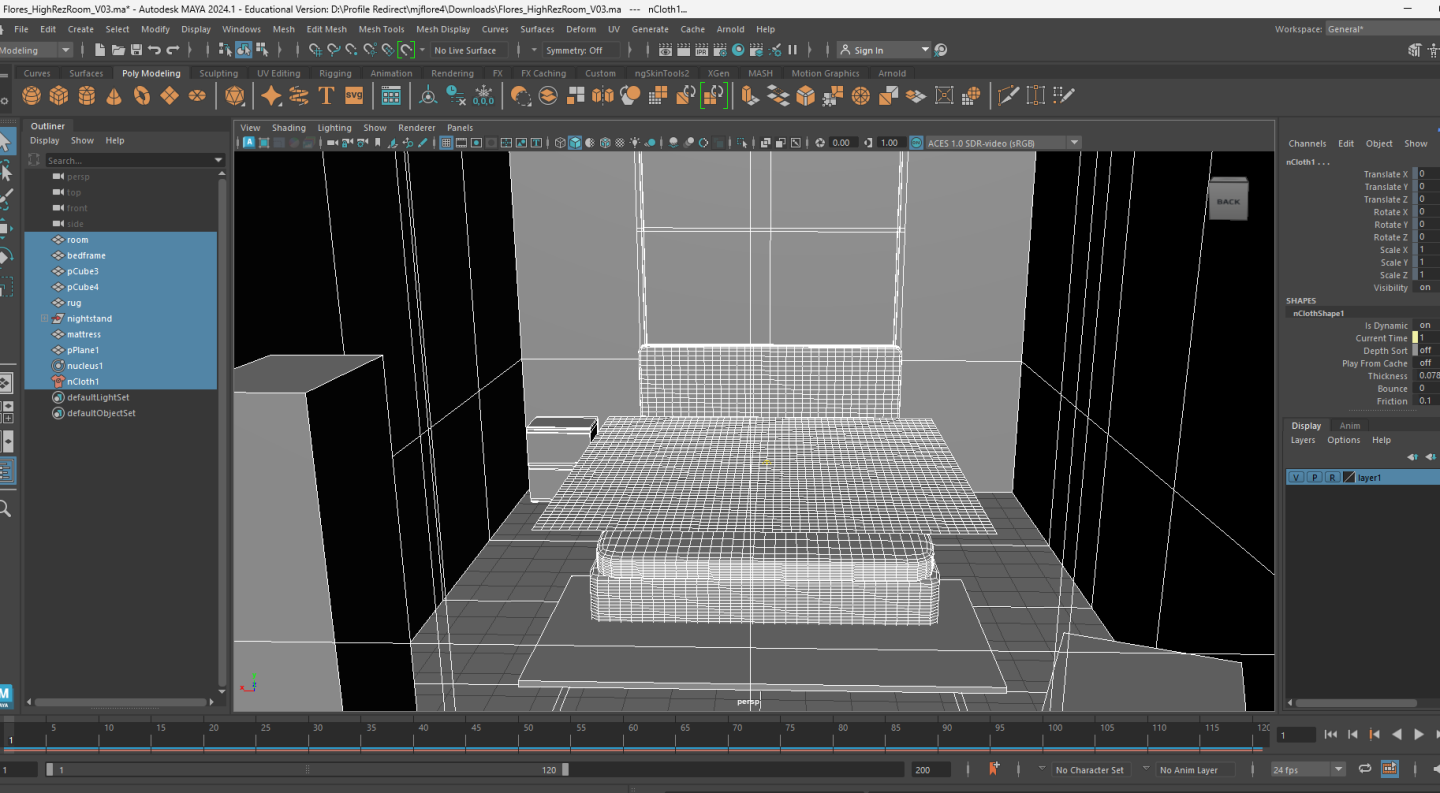Click the Redo arrow icon
Image resolution: width=1440 pixels, height=793 pixels.
pyautogui.click(x=173, y=50)
